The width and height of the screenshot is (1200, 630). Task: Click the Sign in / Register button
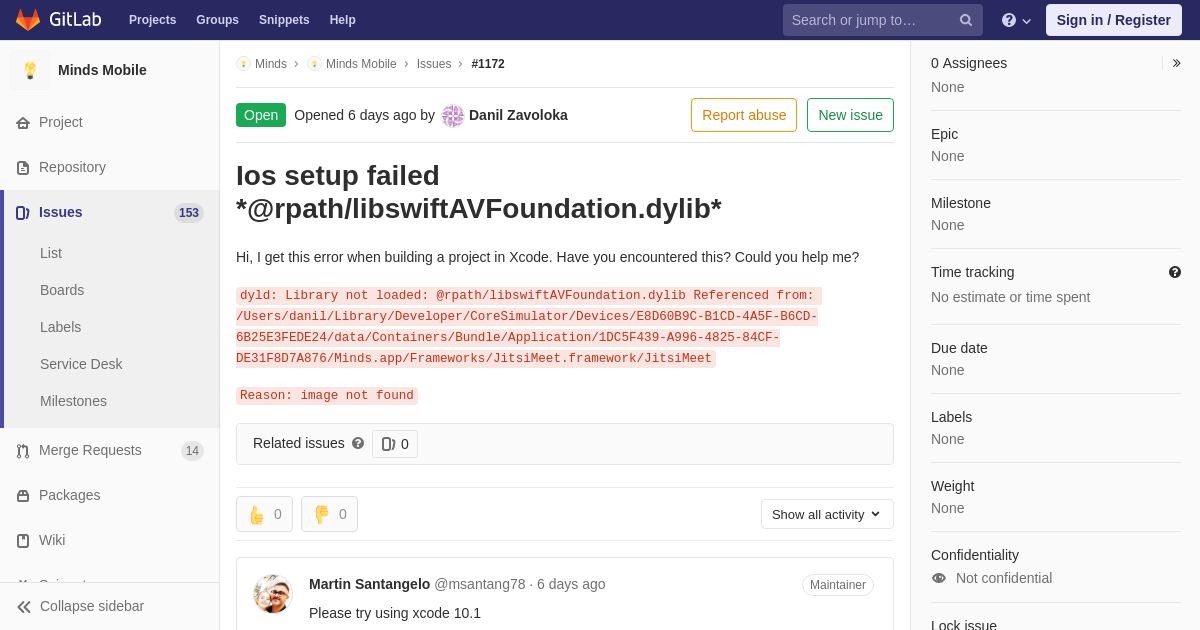point(1114,20)
